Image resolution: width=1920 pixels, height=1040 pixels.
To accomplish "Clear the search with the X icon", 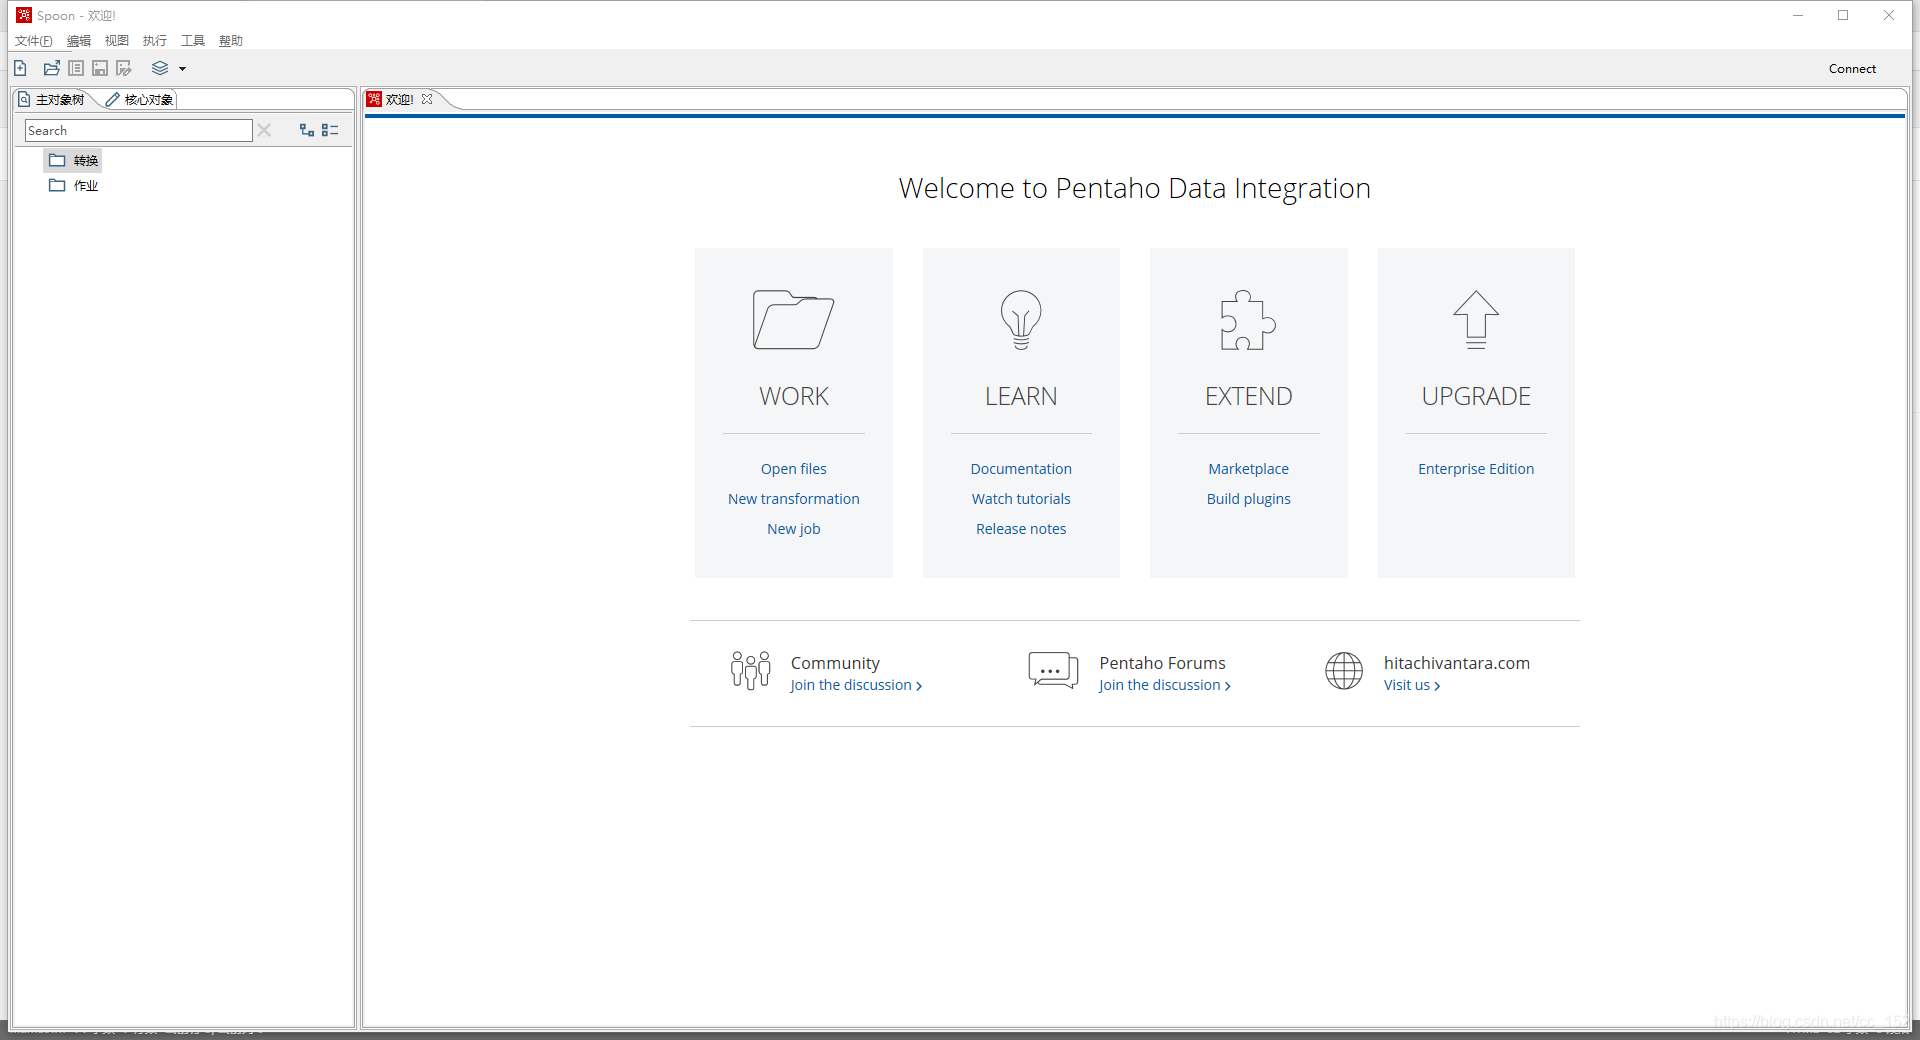I will 264,130.
